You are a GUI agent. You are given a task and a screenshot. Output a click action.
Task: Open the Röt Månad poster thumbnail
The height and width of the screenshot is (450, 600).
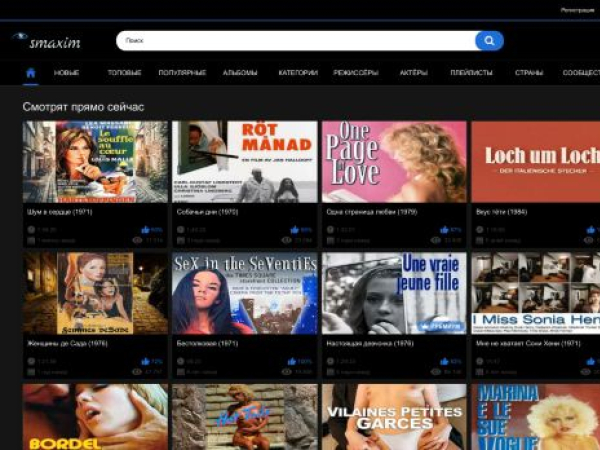244,162
